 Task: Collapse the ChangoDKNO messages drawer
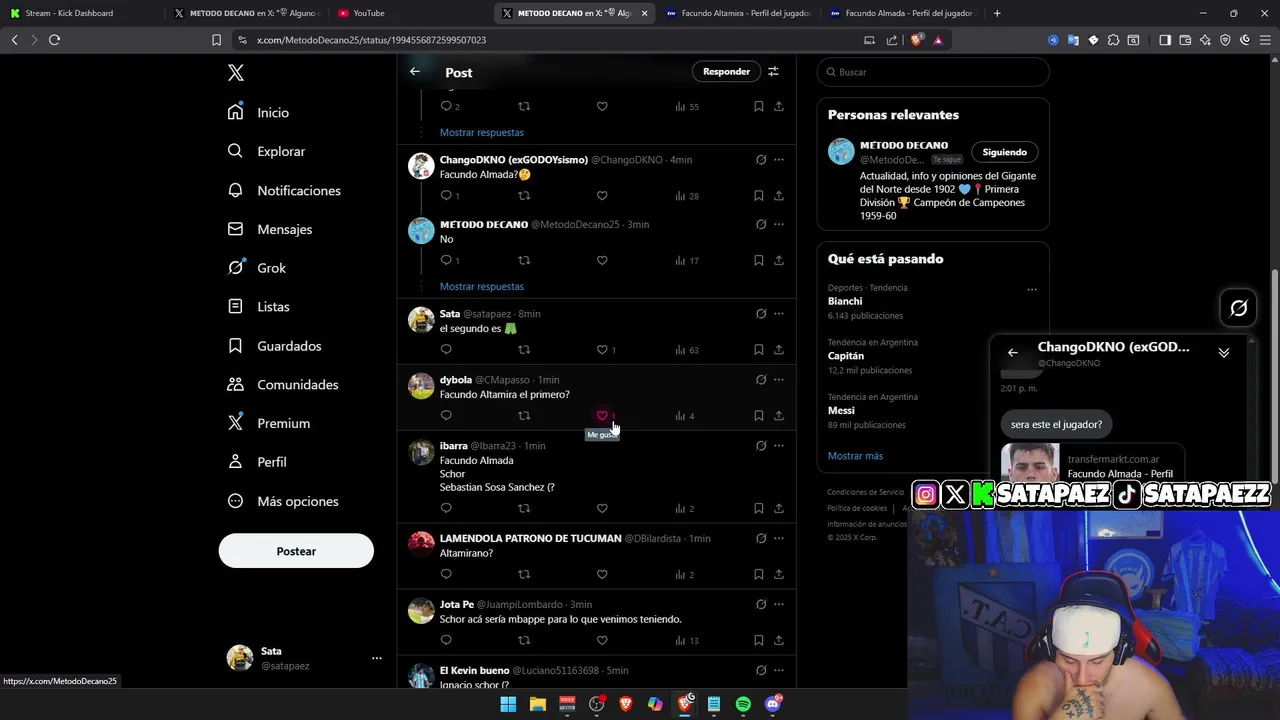click(x=1224, y=353)
